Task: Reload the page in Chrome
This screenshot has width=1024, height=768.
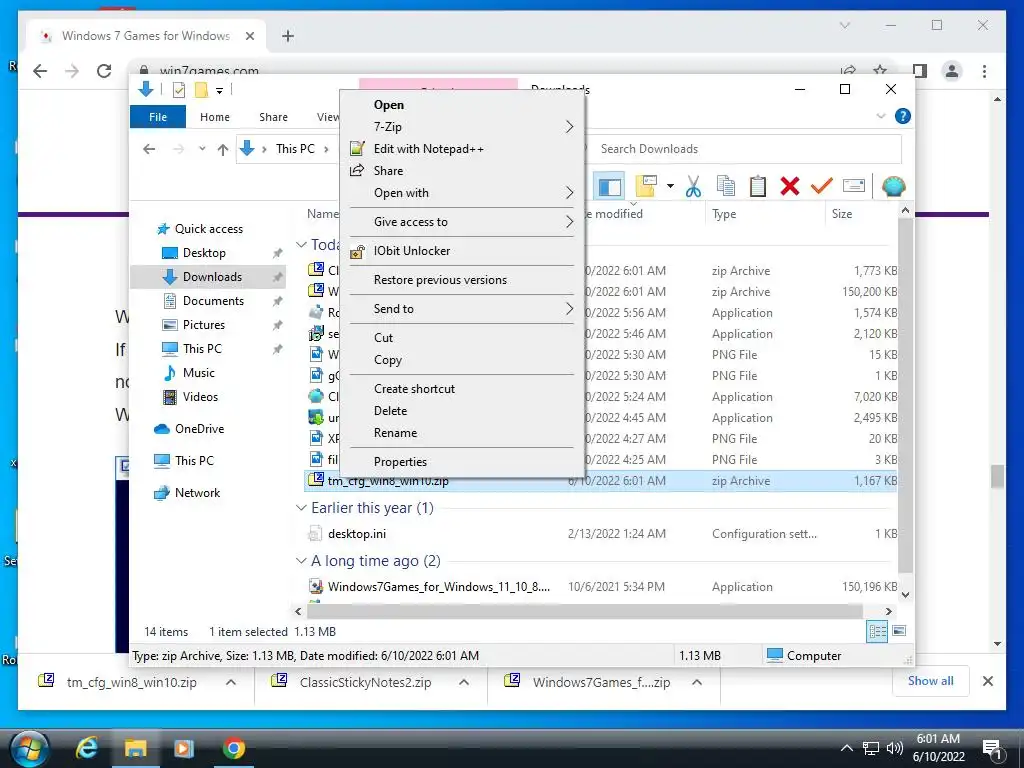Action: [104, 71]
